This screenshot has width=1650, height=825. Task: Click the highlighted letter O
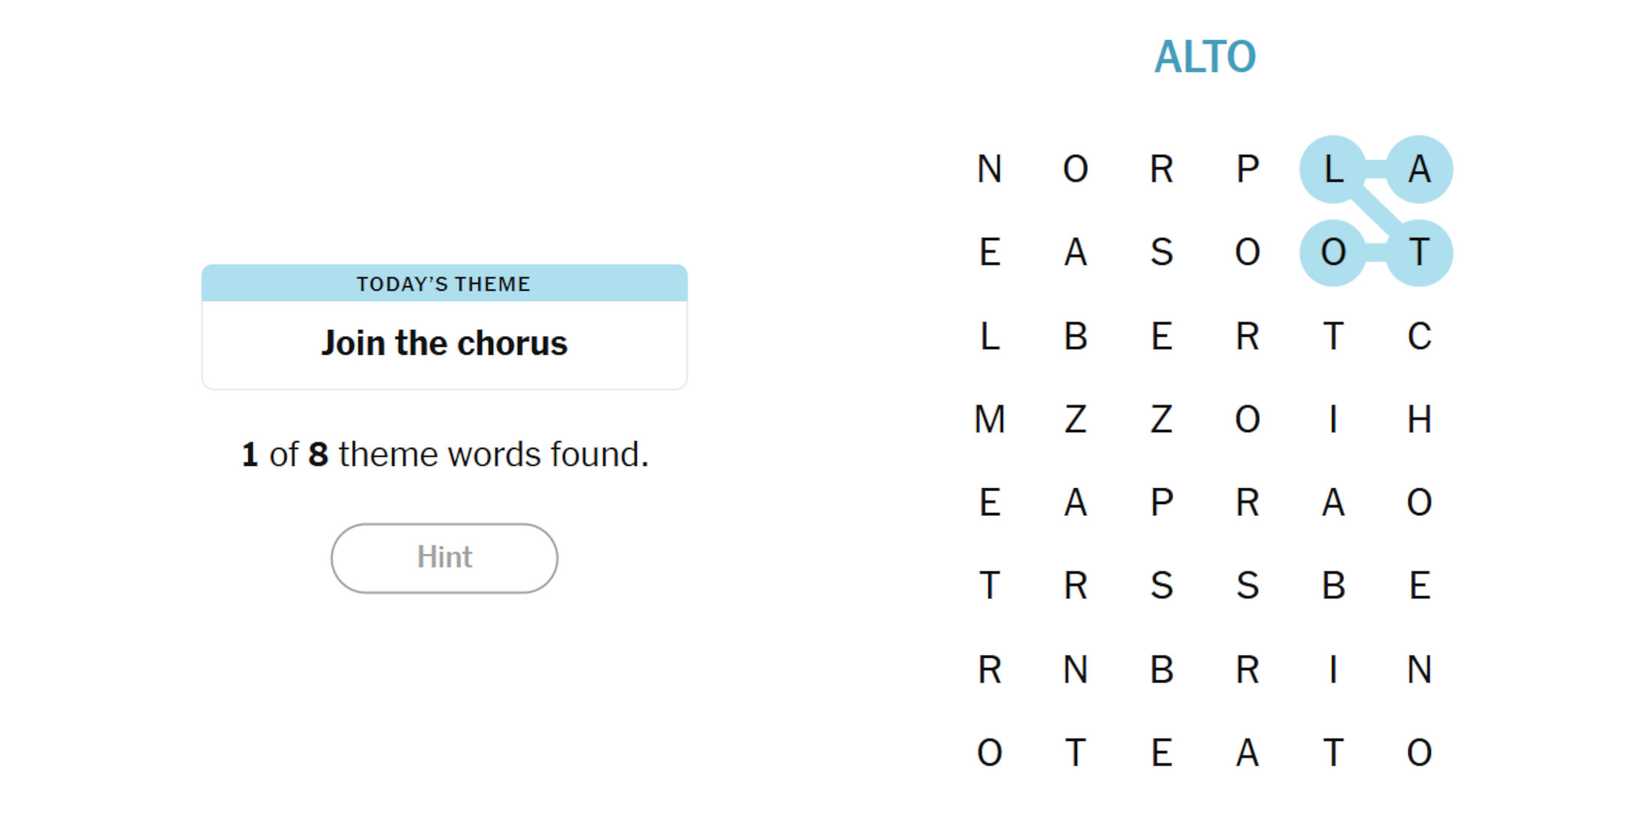point(1333,252)
